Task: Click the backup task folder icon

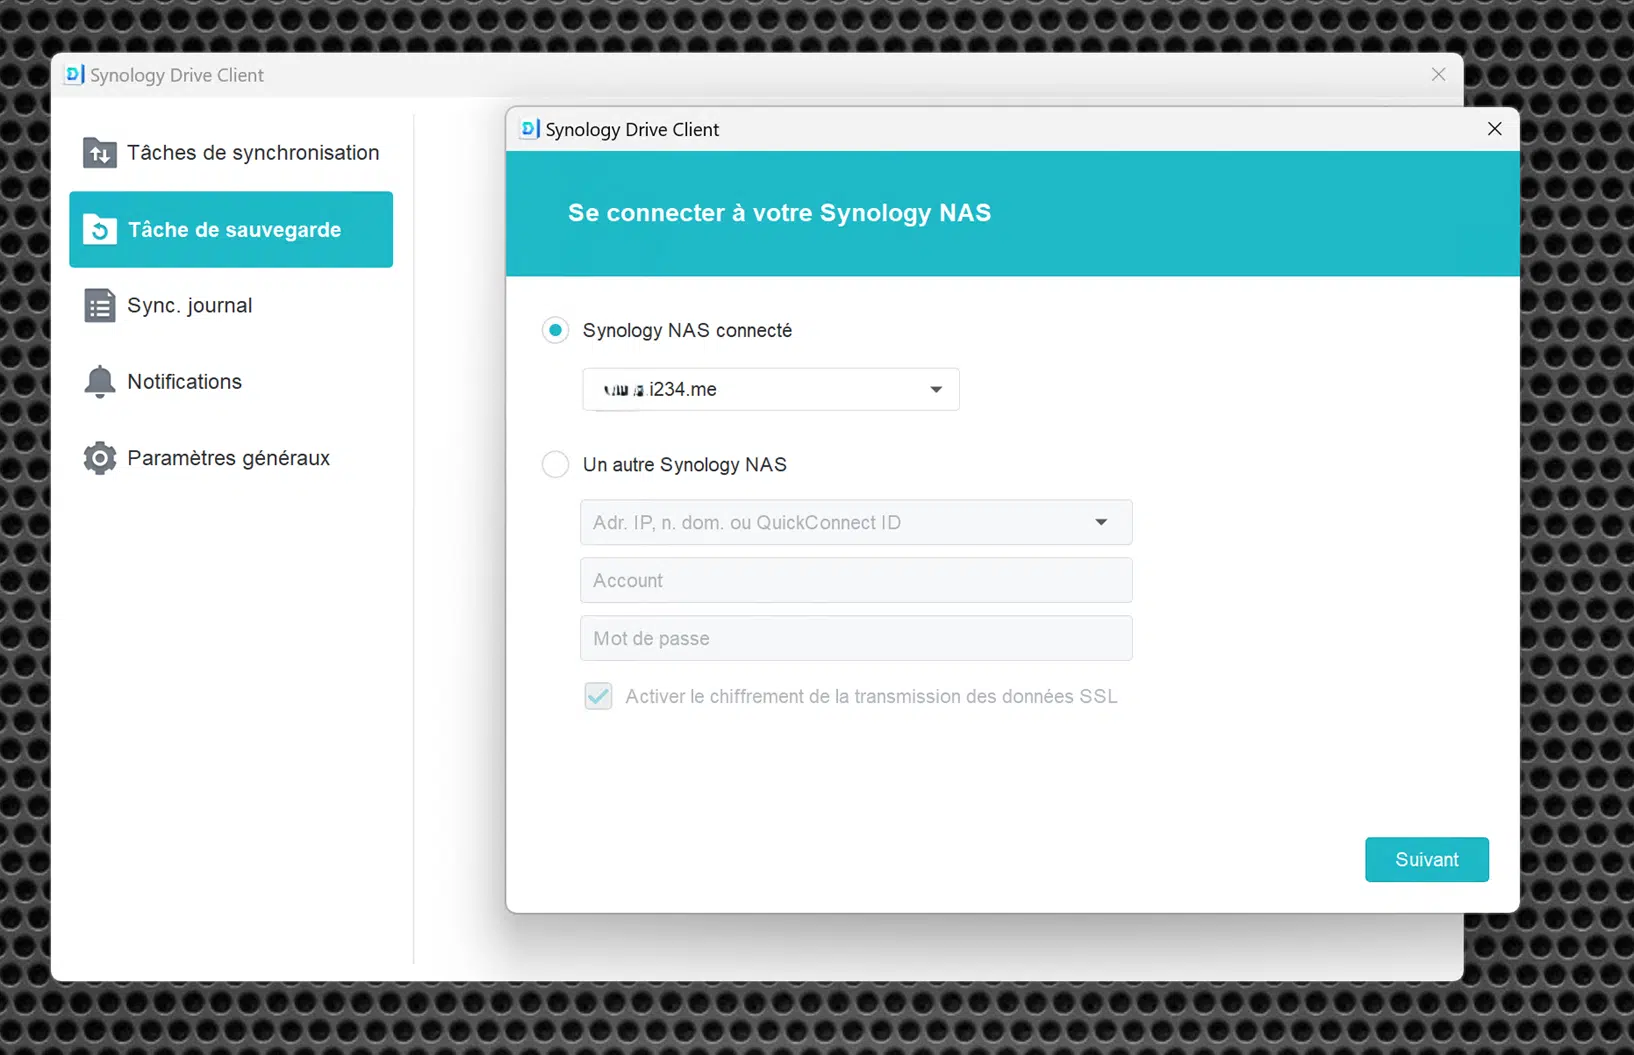Action: pos(99,229)
